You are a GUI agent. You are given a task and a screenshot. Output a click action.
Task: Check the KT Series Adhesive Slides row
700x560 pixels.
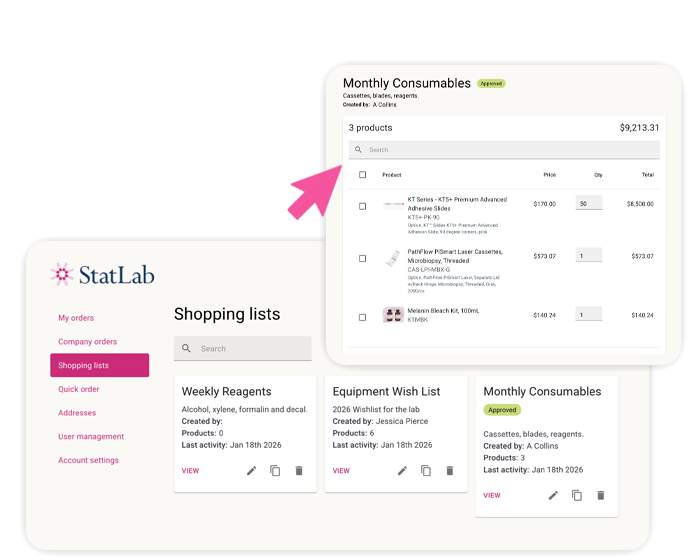coord(362,206)
